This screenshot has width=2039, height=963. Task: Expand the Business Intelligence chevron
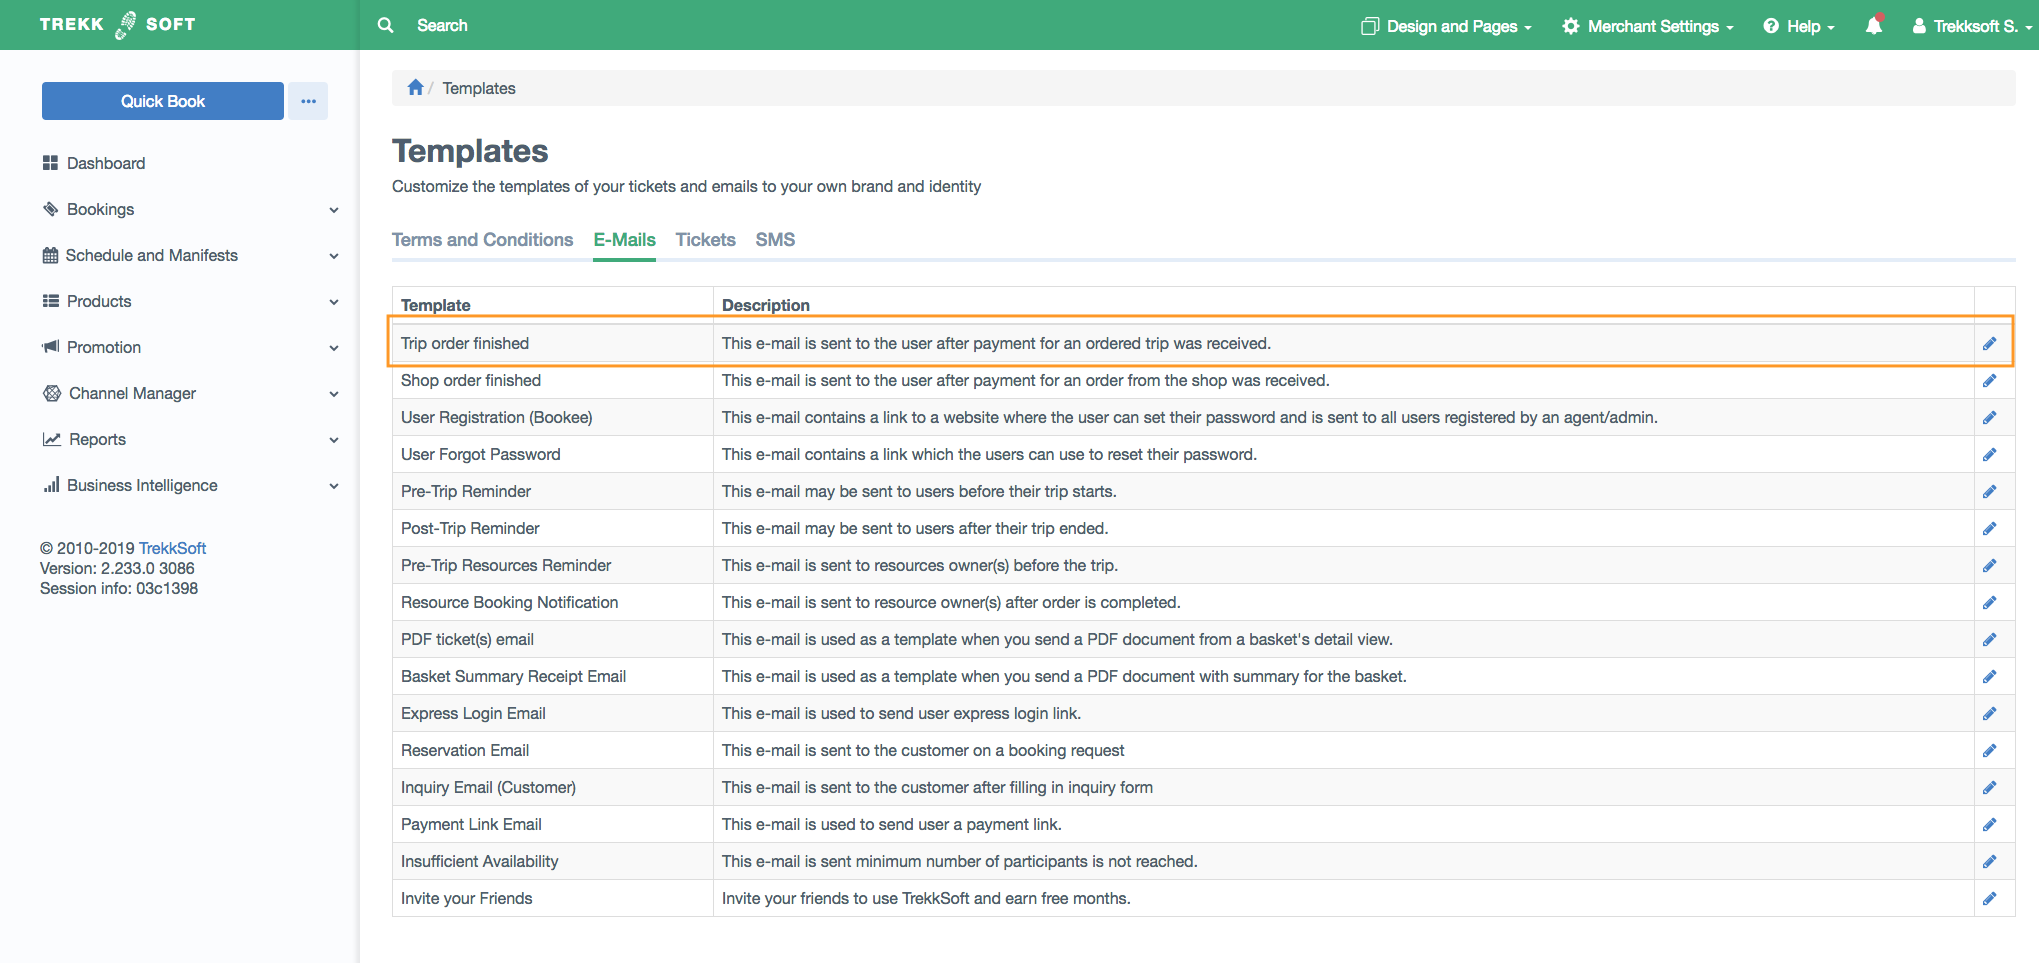pyautogui.click(x=334, y=486)
